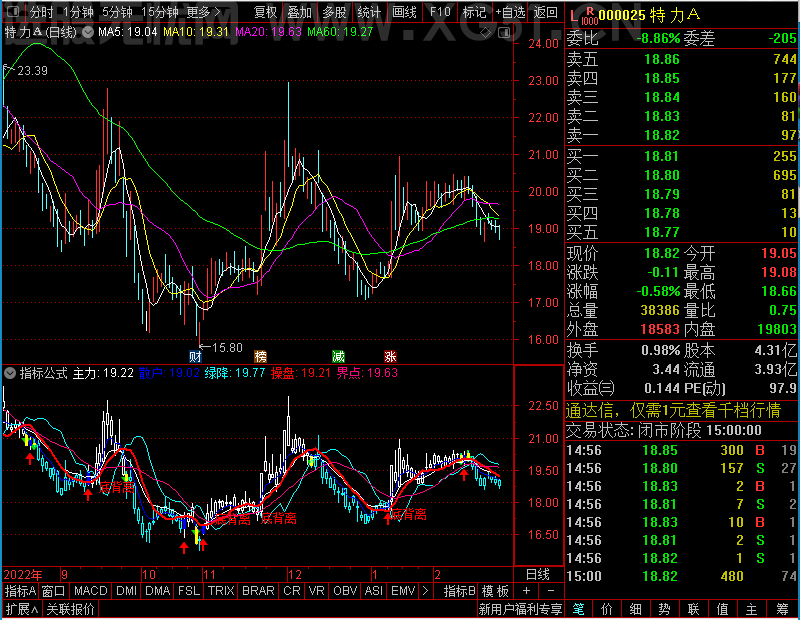Select the 5分钟 period
Screen dimensions: 800x620
pos(117,11)
